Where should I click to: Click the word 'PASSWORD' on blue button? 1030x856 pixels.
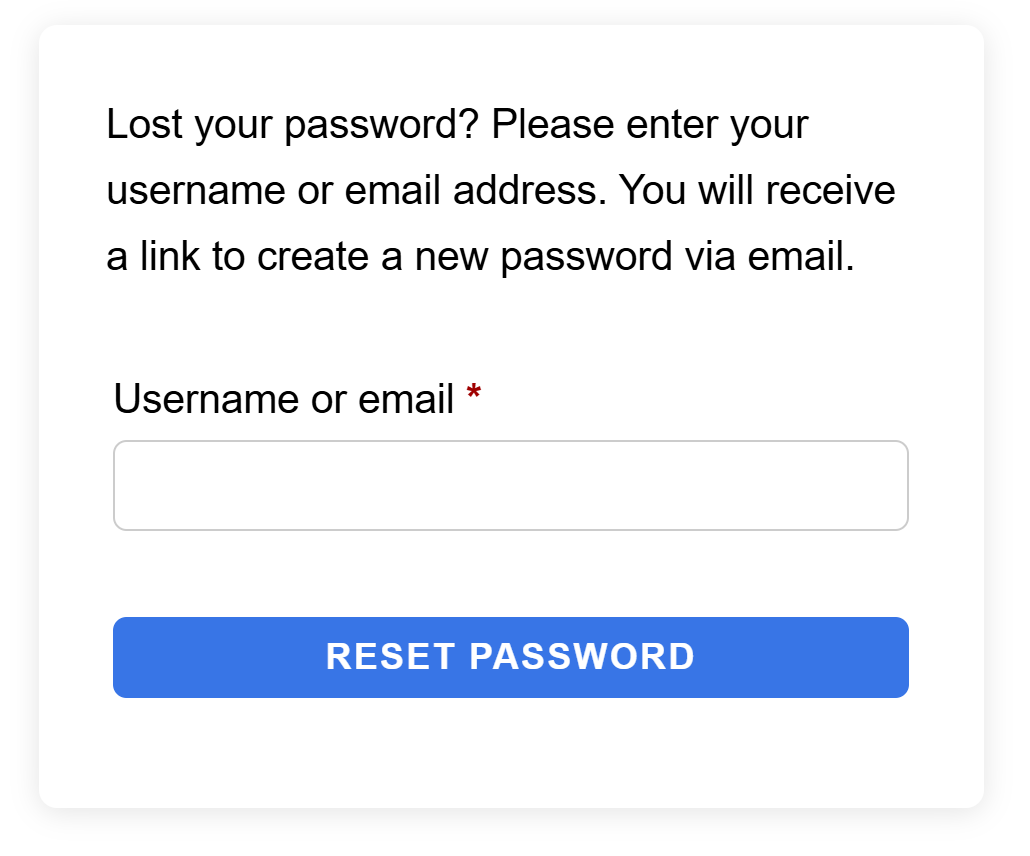tap(582, 657)
